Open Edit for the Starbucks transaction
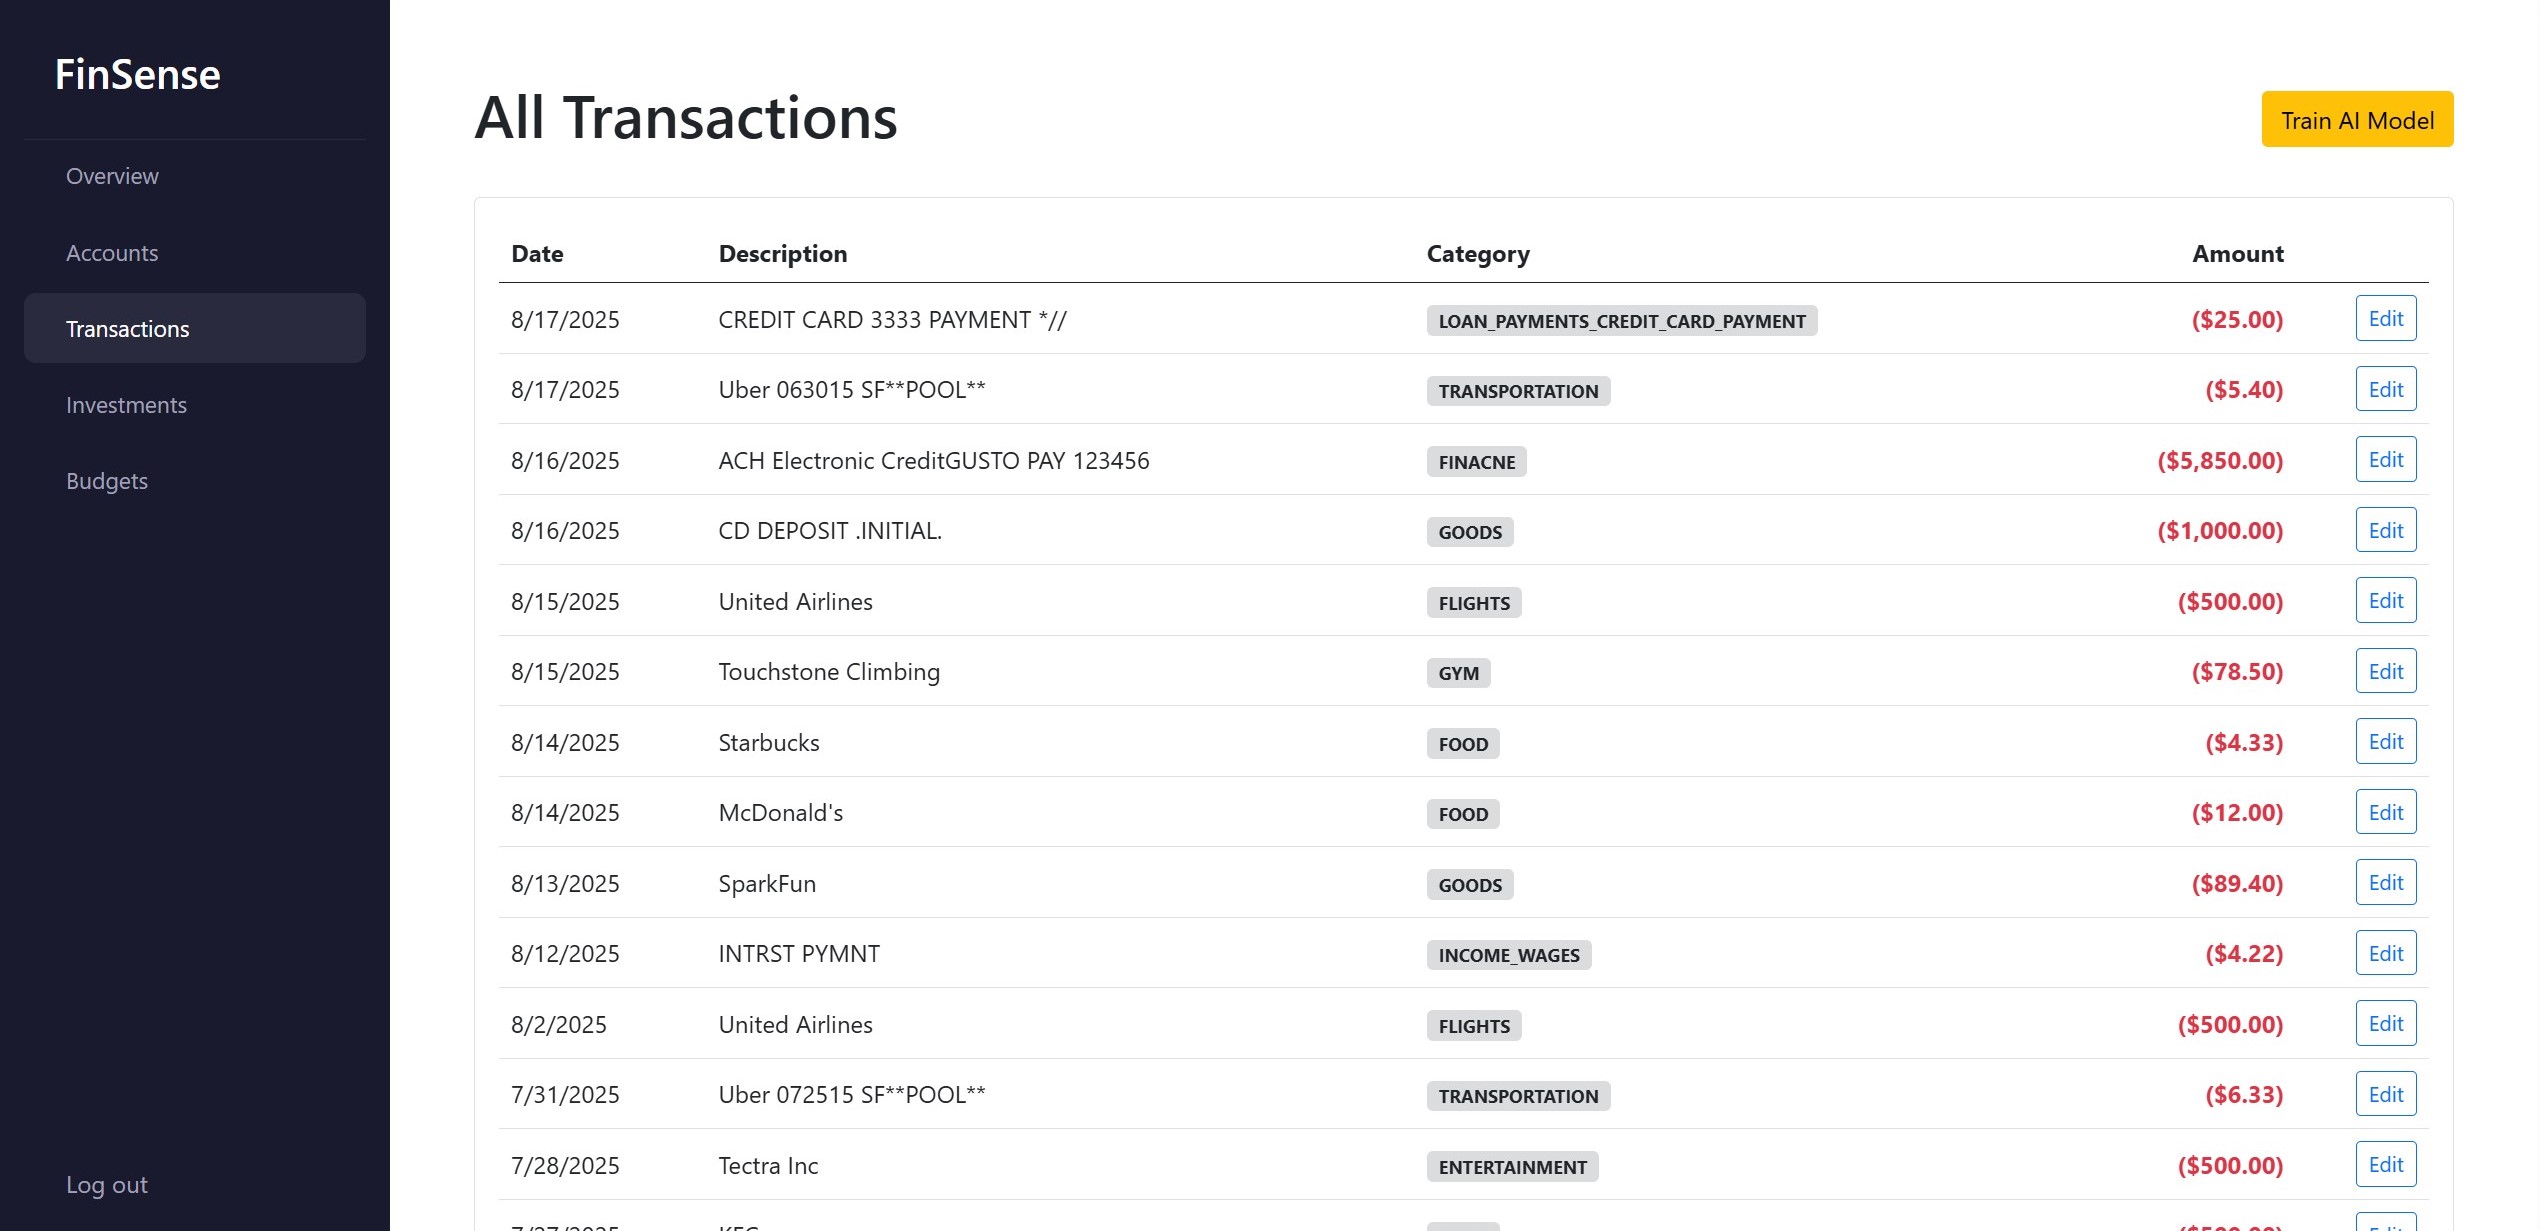Screen dimensions: 2540x1231 [x=2385, y=742]
